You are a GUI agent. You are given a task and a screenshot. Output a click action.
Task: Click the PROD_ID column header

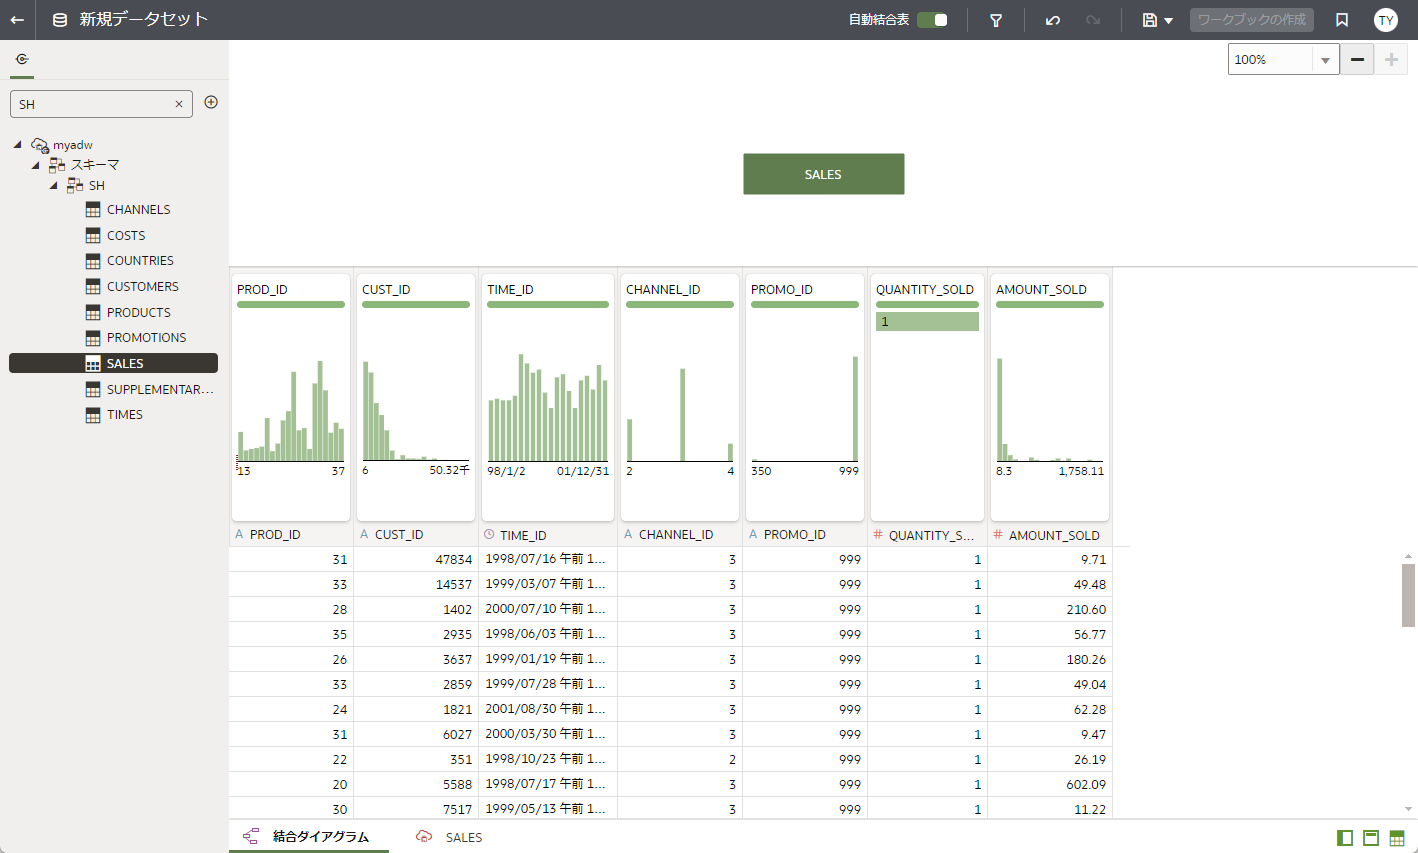291,535
